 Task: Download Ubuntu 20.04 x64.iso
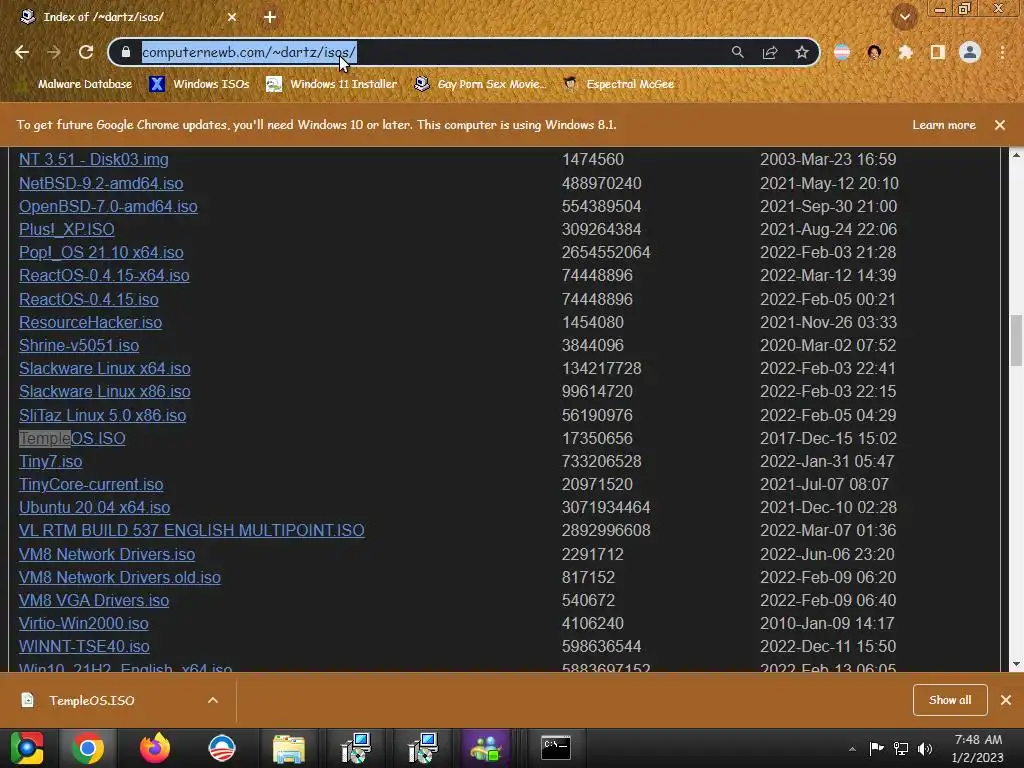coord(95,507)
